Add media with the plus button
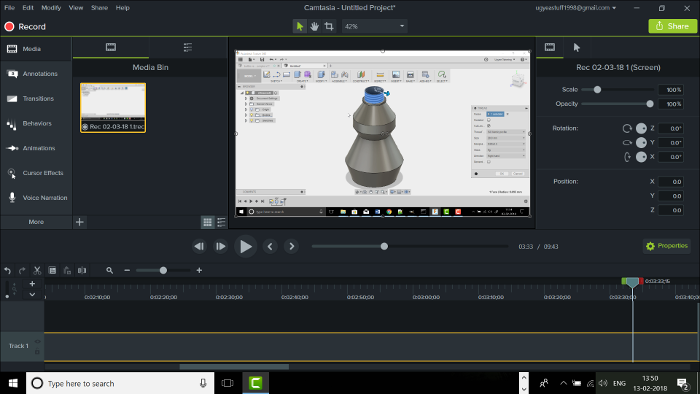700x394 pixels. click(x=79, y=222)
